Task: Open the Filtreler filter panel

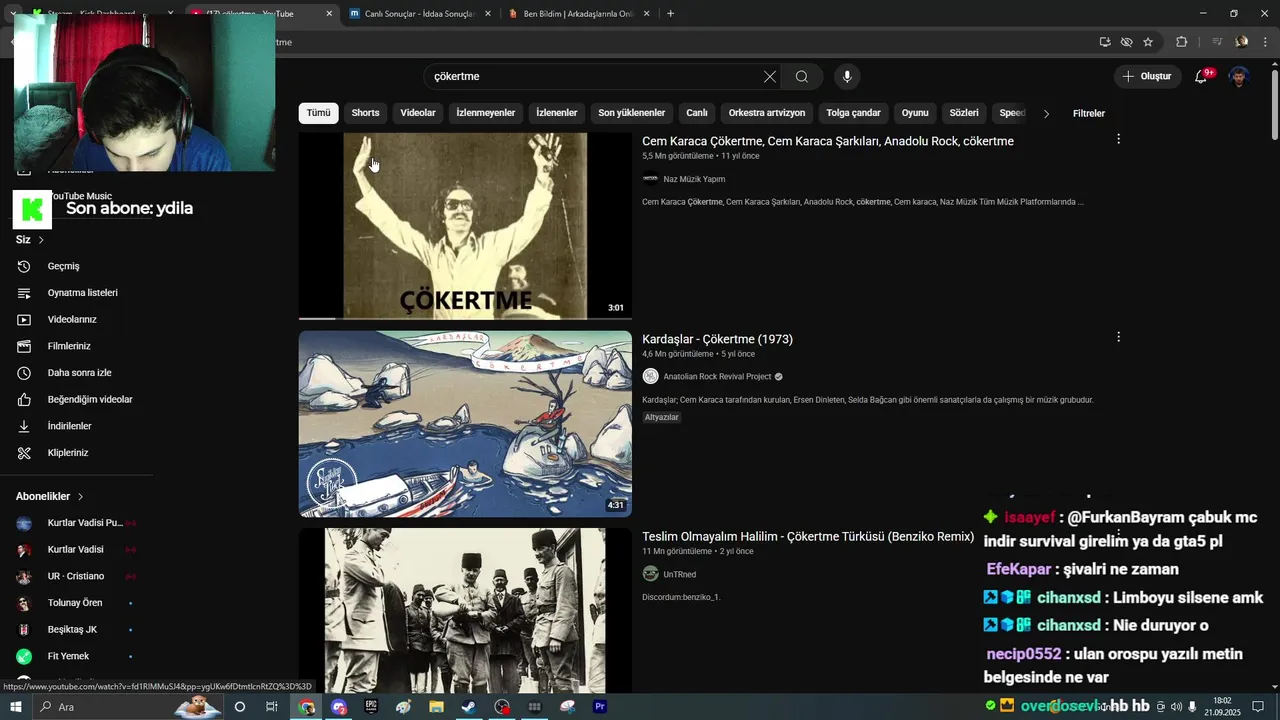Action: tap(1089, 113)
